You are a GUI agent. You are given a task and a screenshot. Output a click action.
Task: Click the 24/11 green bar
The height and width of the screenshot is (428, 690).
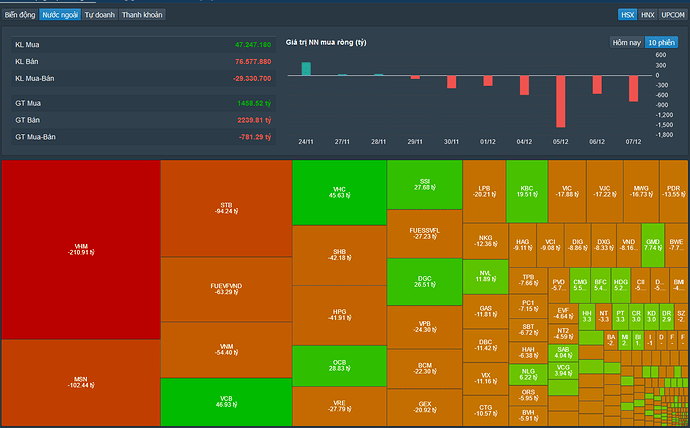click(306, 69)
